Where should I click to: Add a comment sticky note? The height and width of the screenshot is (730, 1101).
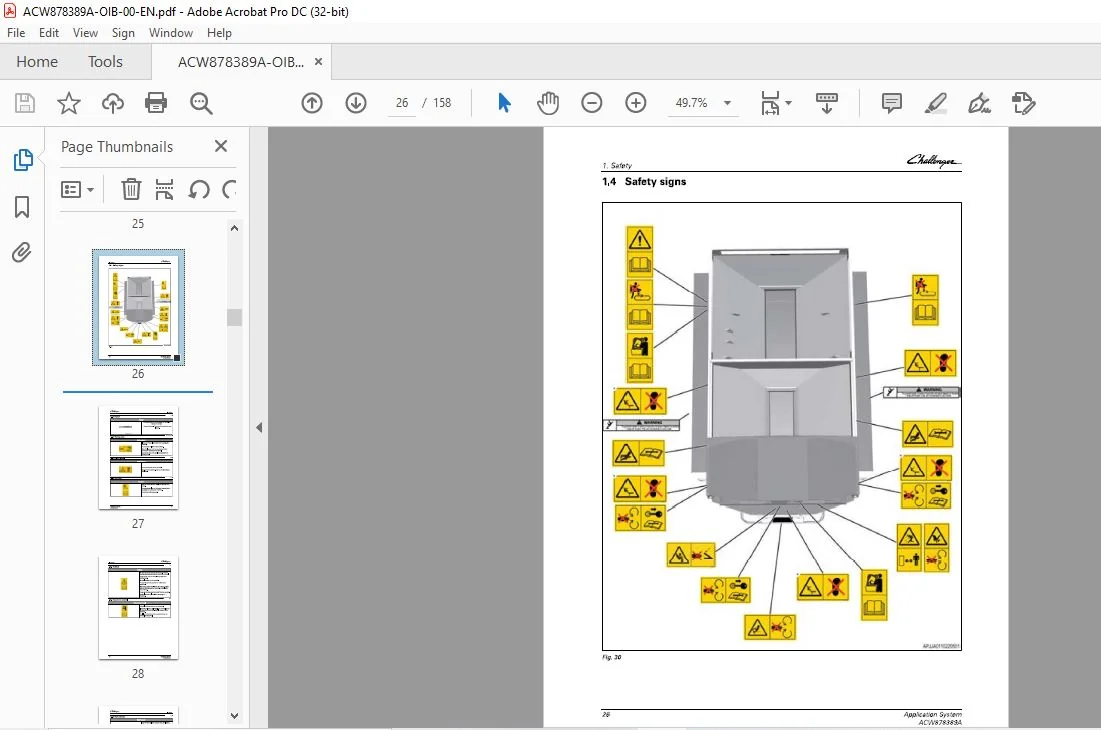(x=892, y=103)
